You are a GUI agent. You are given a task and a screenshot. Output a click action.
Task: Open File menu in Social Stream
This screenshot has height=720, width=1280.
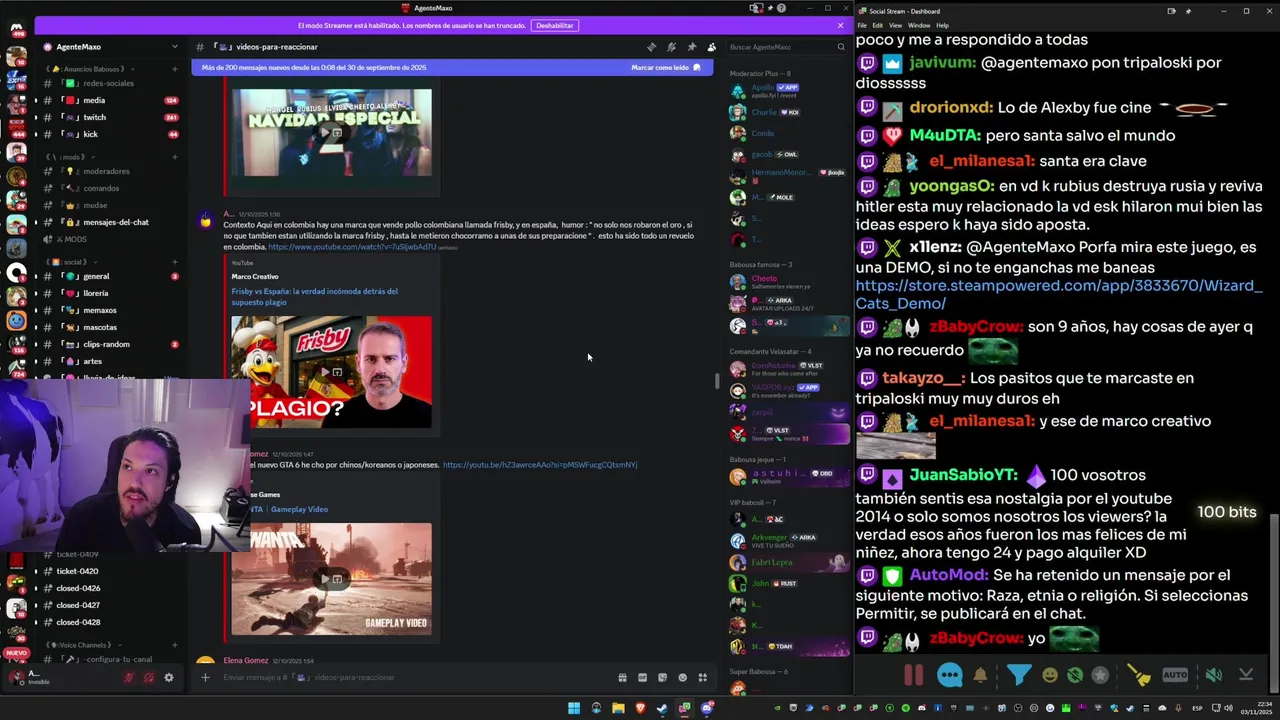pyautogui.click(x=862, y=25)
